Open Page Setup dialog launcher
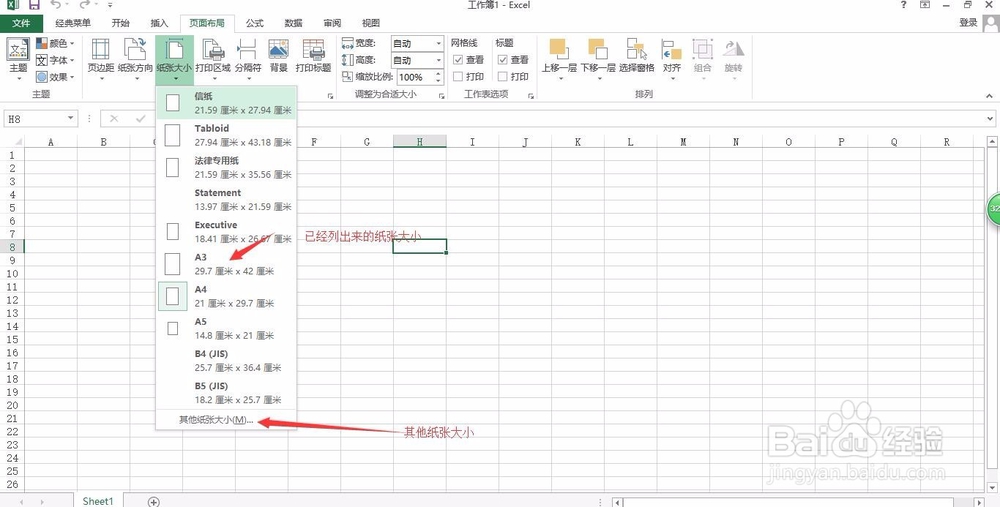 (330, 96)
